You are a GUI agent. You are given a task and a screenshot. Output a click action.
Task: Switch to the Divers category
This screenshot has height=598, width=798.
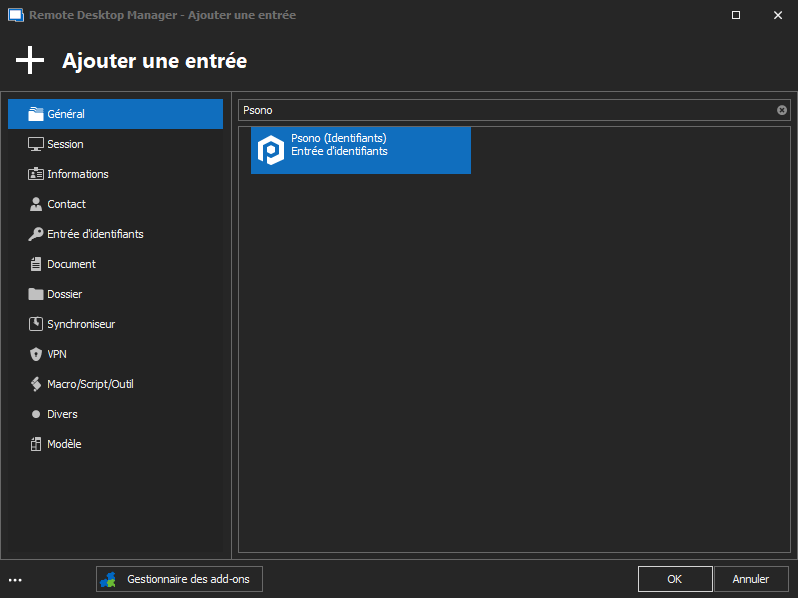pyautogui.click(x=62, y=414)
